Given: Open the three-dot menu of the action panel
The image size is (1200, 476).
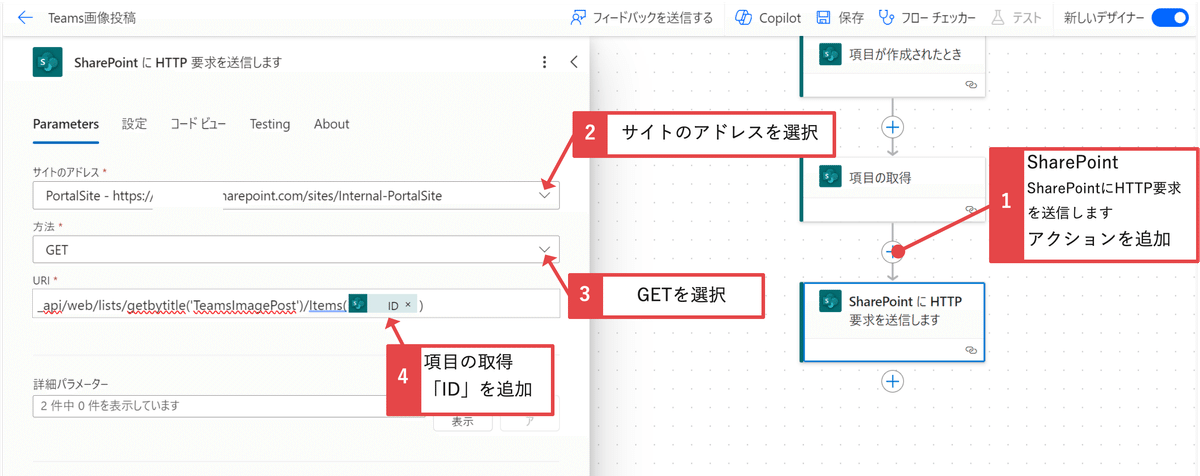Looking at the screenshot, I should click(x=544, y=62).
